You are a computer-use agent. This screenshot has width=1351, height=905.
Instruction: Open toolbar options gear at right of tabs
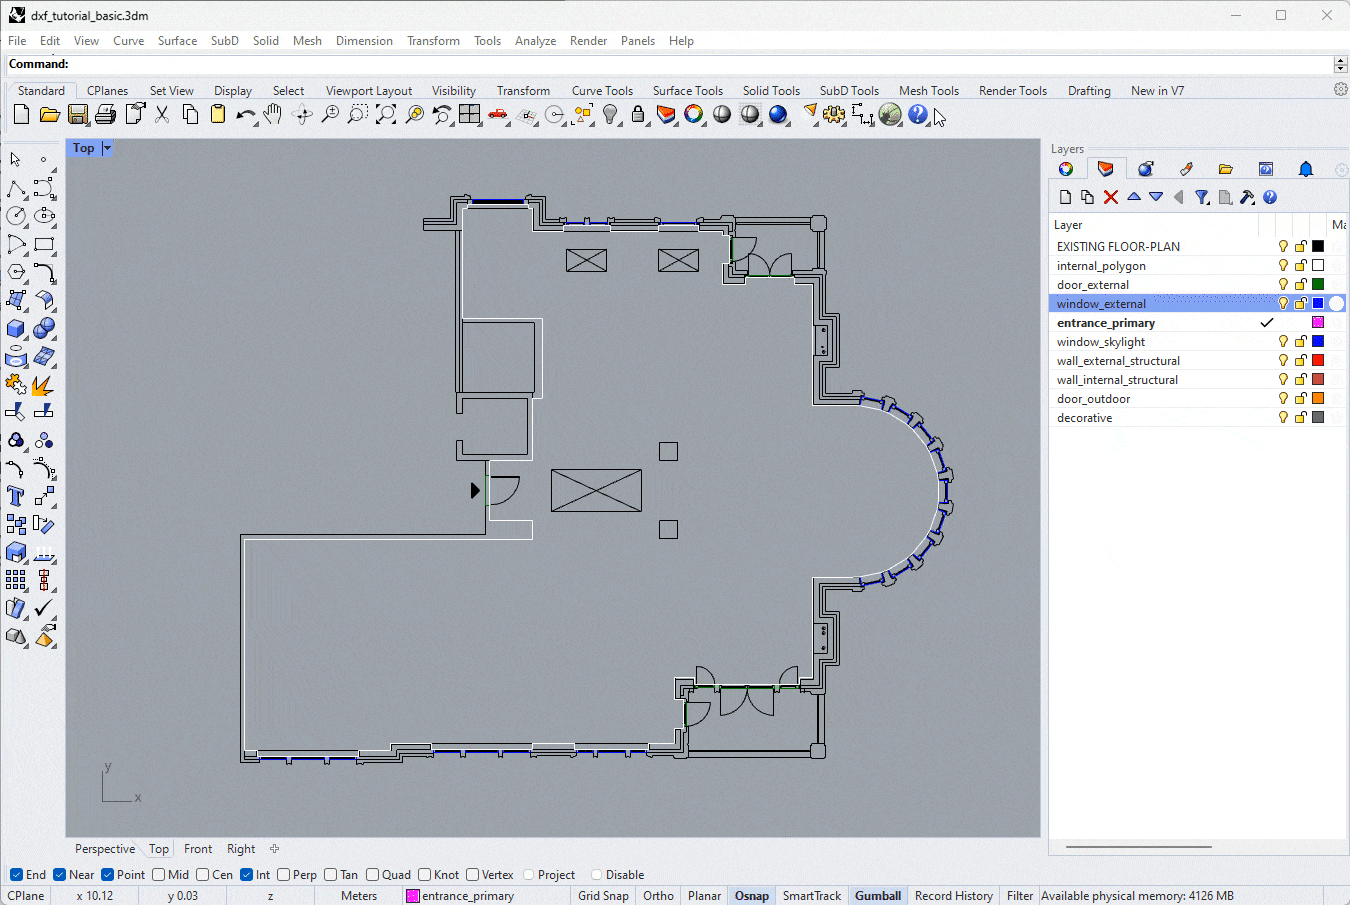tap(1340, 90)
